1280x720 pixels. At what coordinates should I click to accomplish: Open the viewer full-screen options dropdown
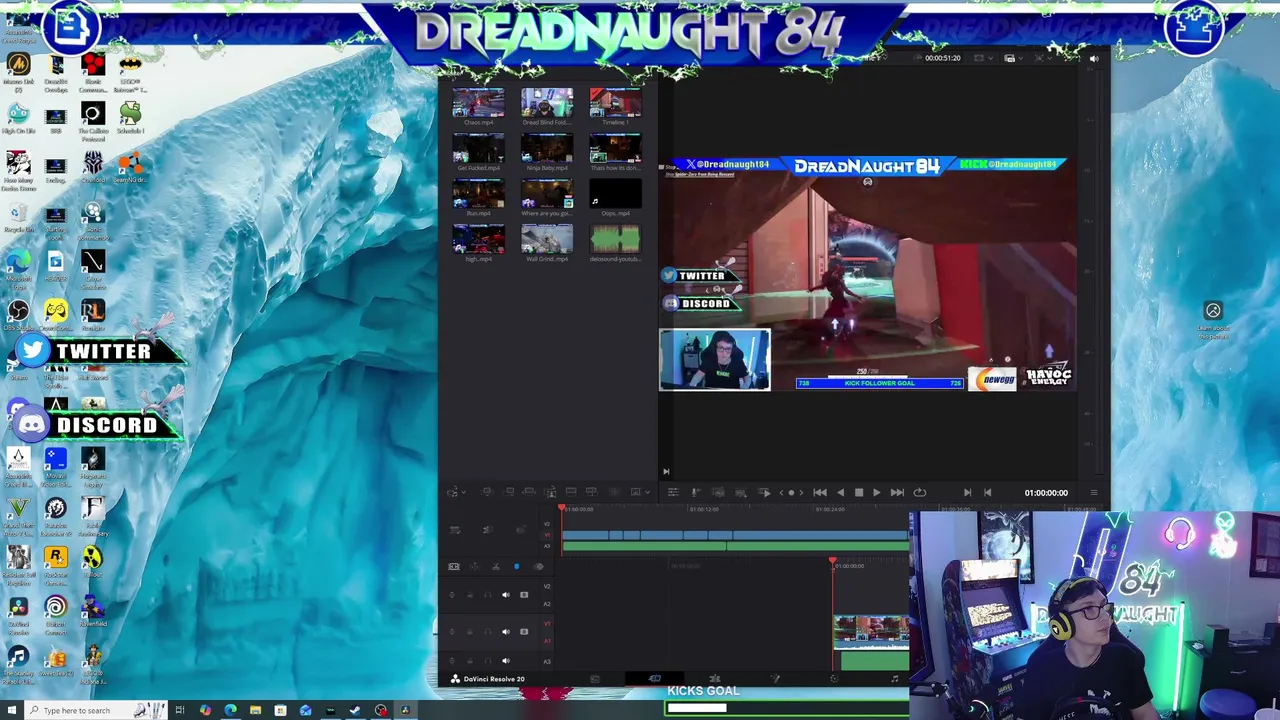tap(1050, 58)
